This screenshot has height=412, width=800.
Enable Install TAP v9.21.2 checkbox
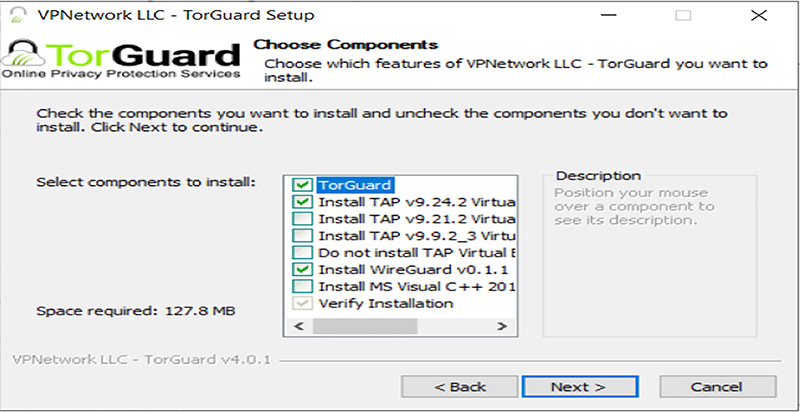pyautogui.click(x=302, y=219)
